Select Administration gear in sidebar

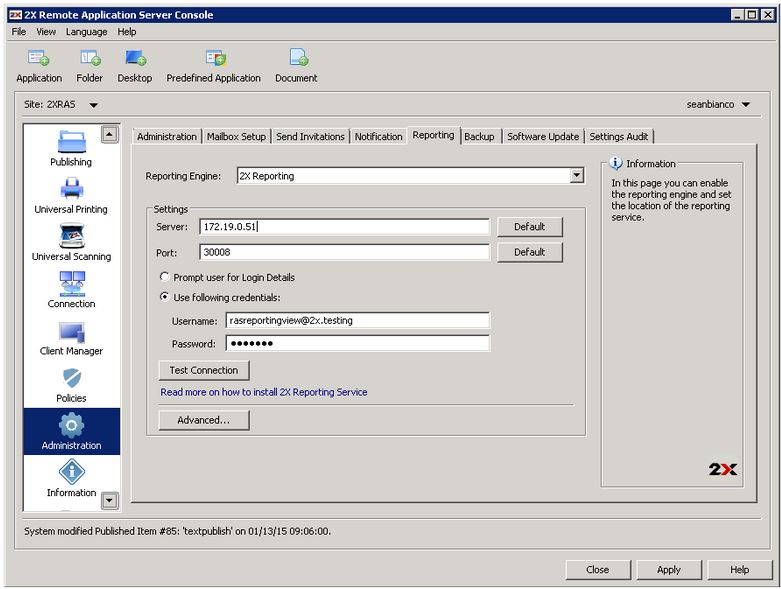[71, 432]
